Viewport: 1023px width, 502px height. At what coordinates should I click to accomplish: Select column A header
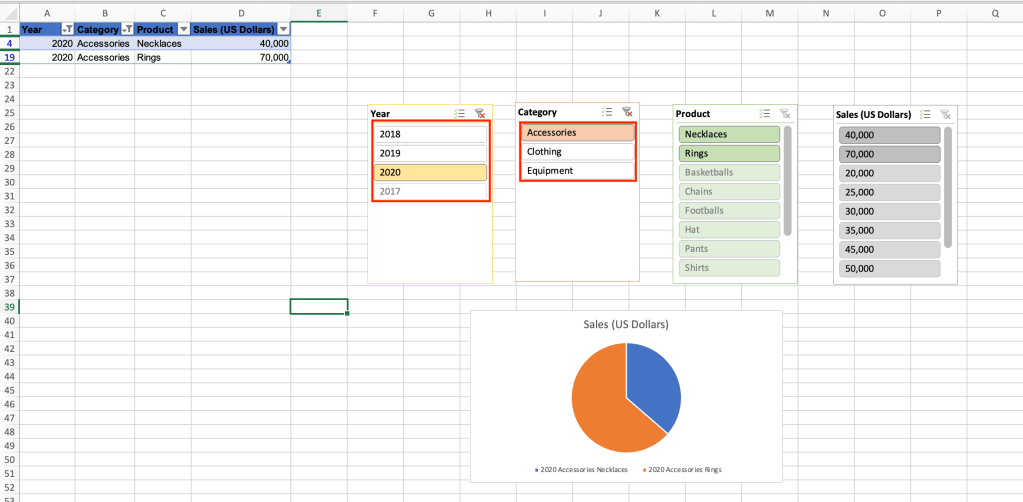pos(47,12)
